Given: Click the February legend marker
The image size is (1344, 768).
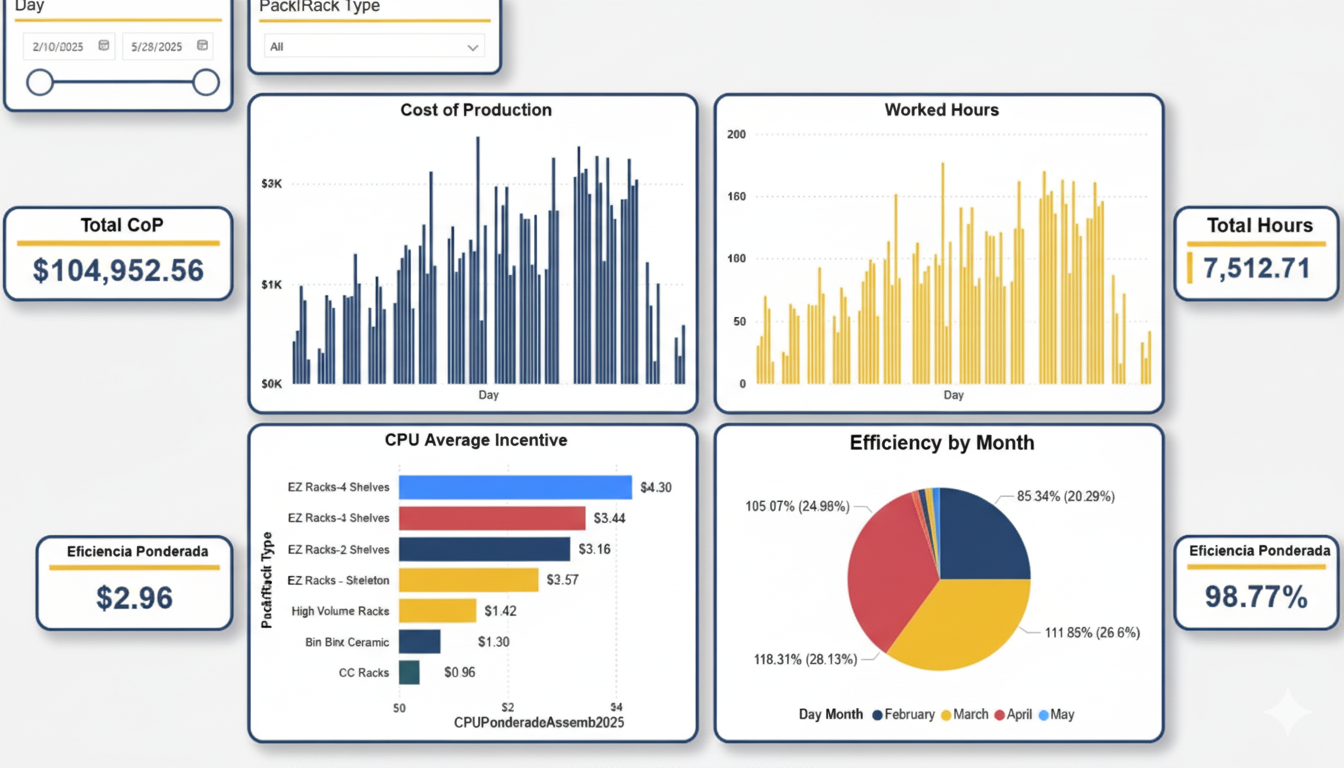Looking at the screenshot, I should (x=877, y=715).
